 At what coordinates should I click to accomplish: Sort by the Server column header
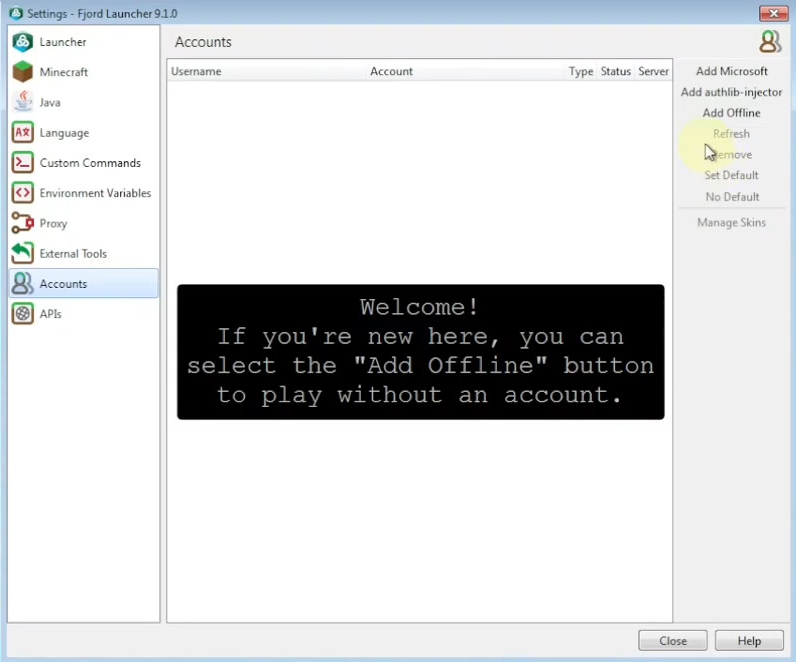click(653, 71)
